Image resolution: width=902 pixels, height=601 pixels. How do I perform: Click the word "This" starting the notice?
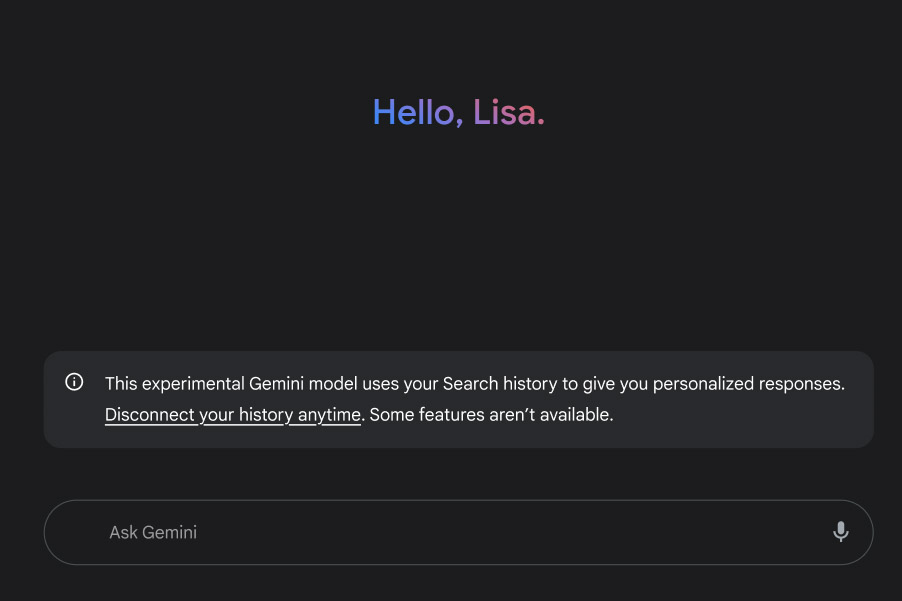click(x=121, y=384)
